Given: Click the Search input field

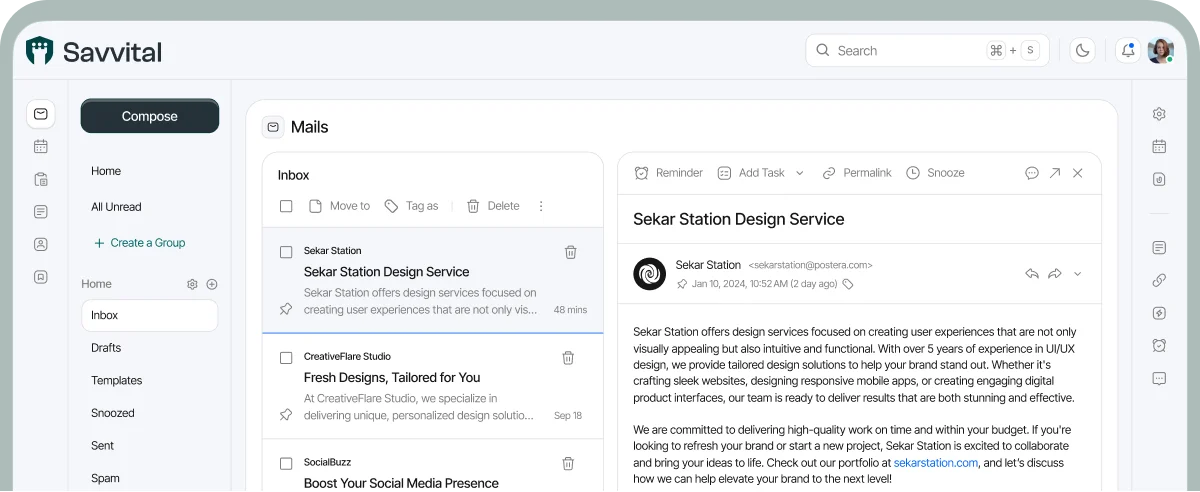Looking at the screenshot, I should [x=905, y=50].
